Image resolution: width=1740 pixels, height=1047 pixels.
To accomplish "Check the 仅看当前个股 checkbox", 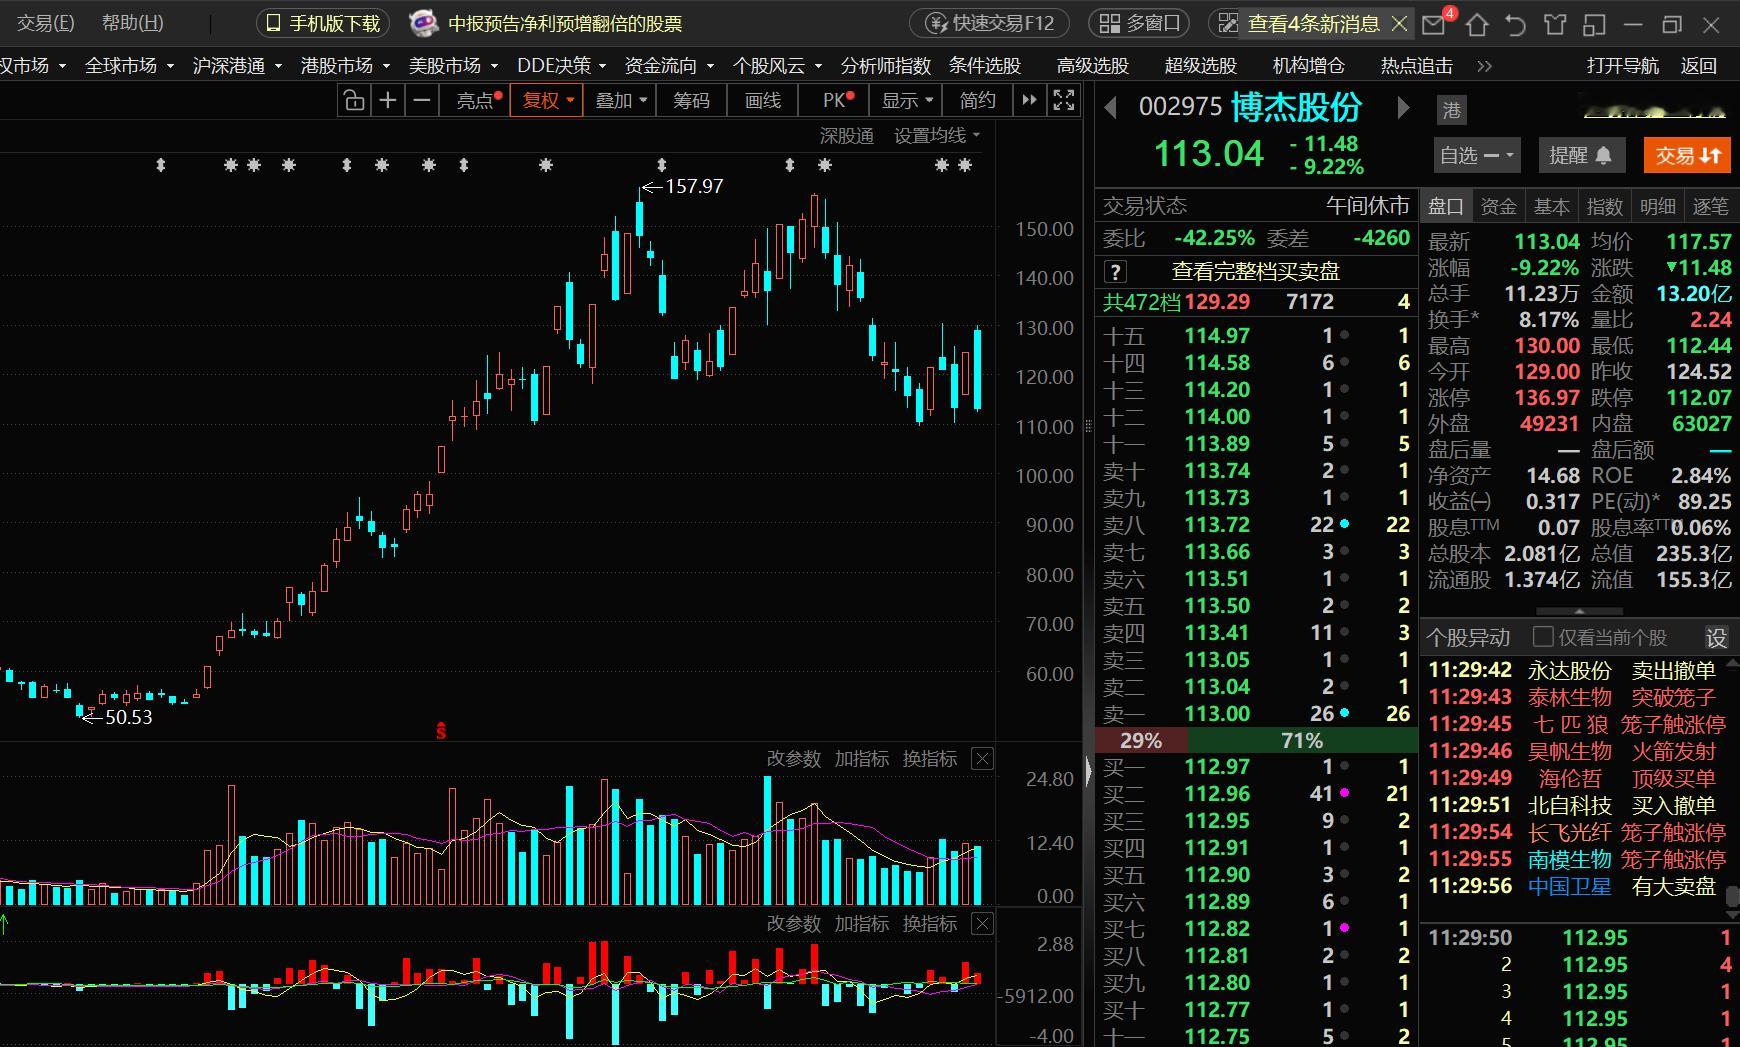I will coord(1543,637).
